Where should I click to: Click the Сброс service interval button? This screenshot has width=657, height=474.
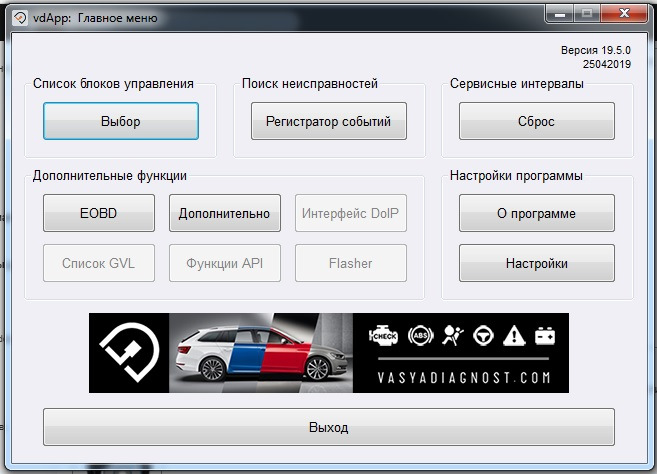(537, 121)
